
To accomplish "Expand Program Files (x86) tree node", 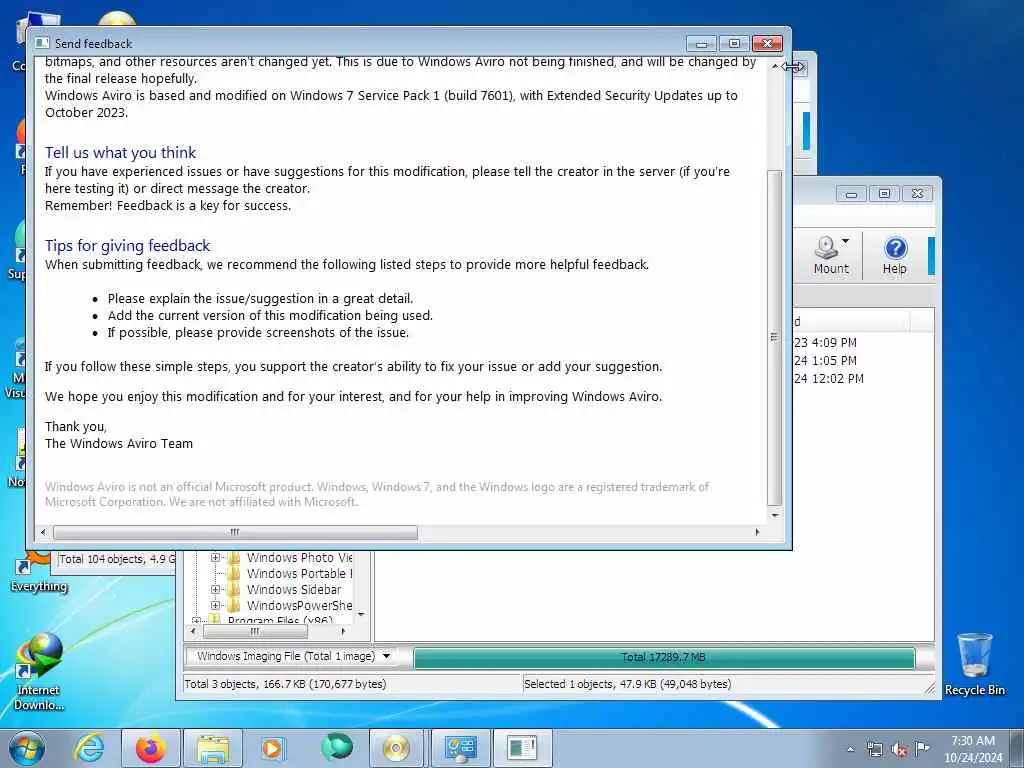I will [196, 620].
